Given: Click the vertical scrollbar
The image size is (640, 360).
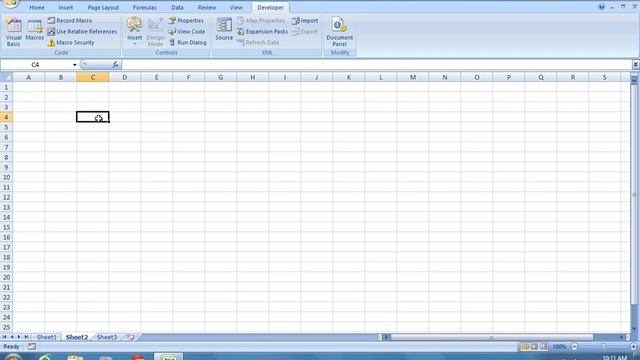Looking at the screenshot, I should pyautogui.click(x=634, y=194).
